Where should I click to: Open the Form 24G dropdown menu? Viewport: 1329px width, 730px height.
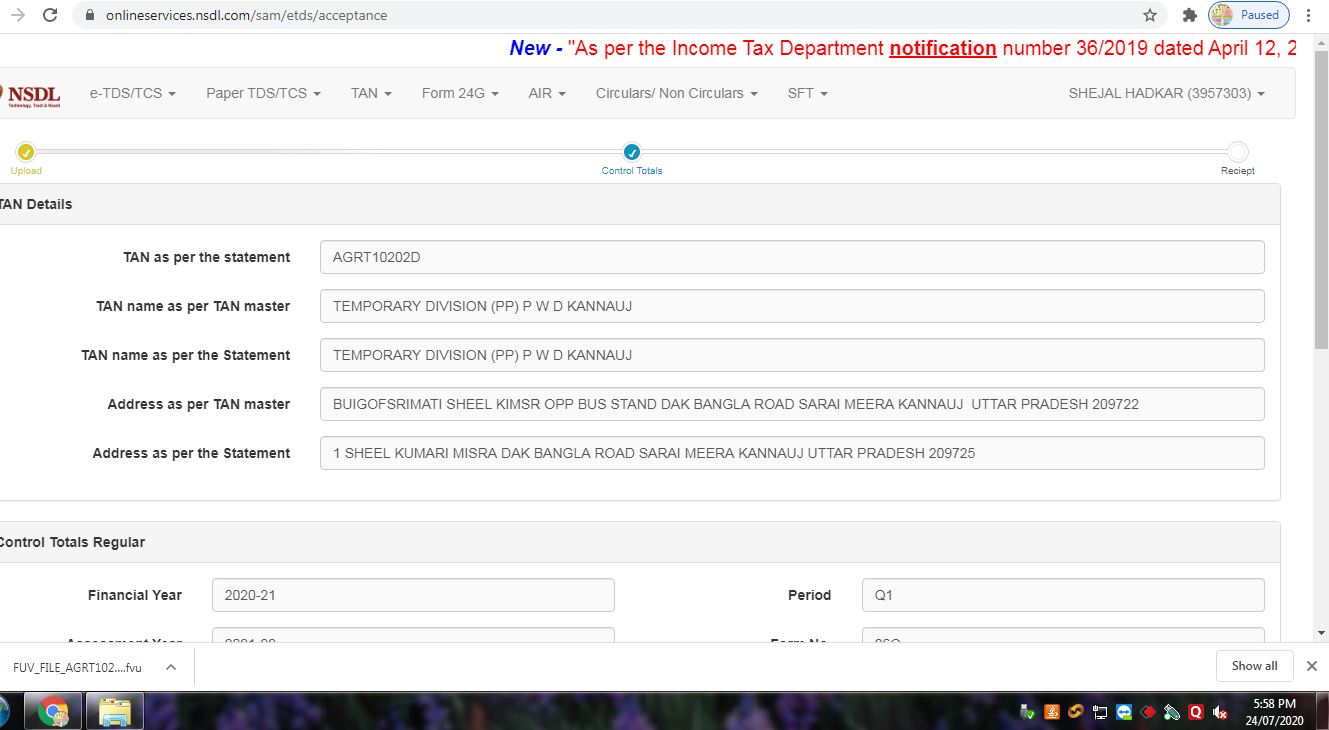pos(460,93)
